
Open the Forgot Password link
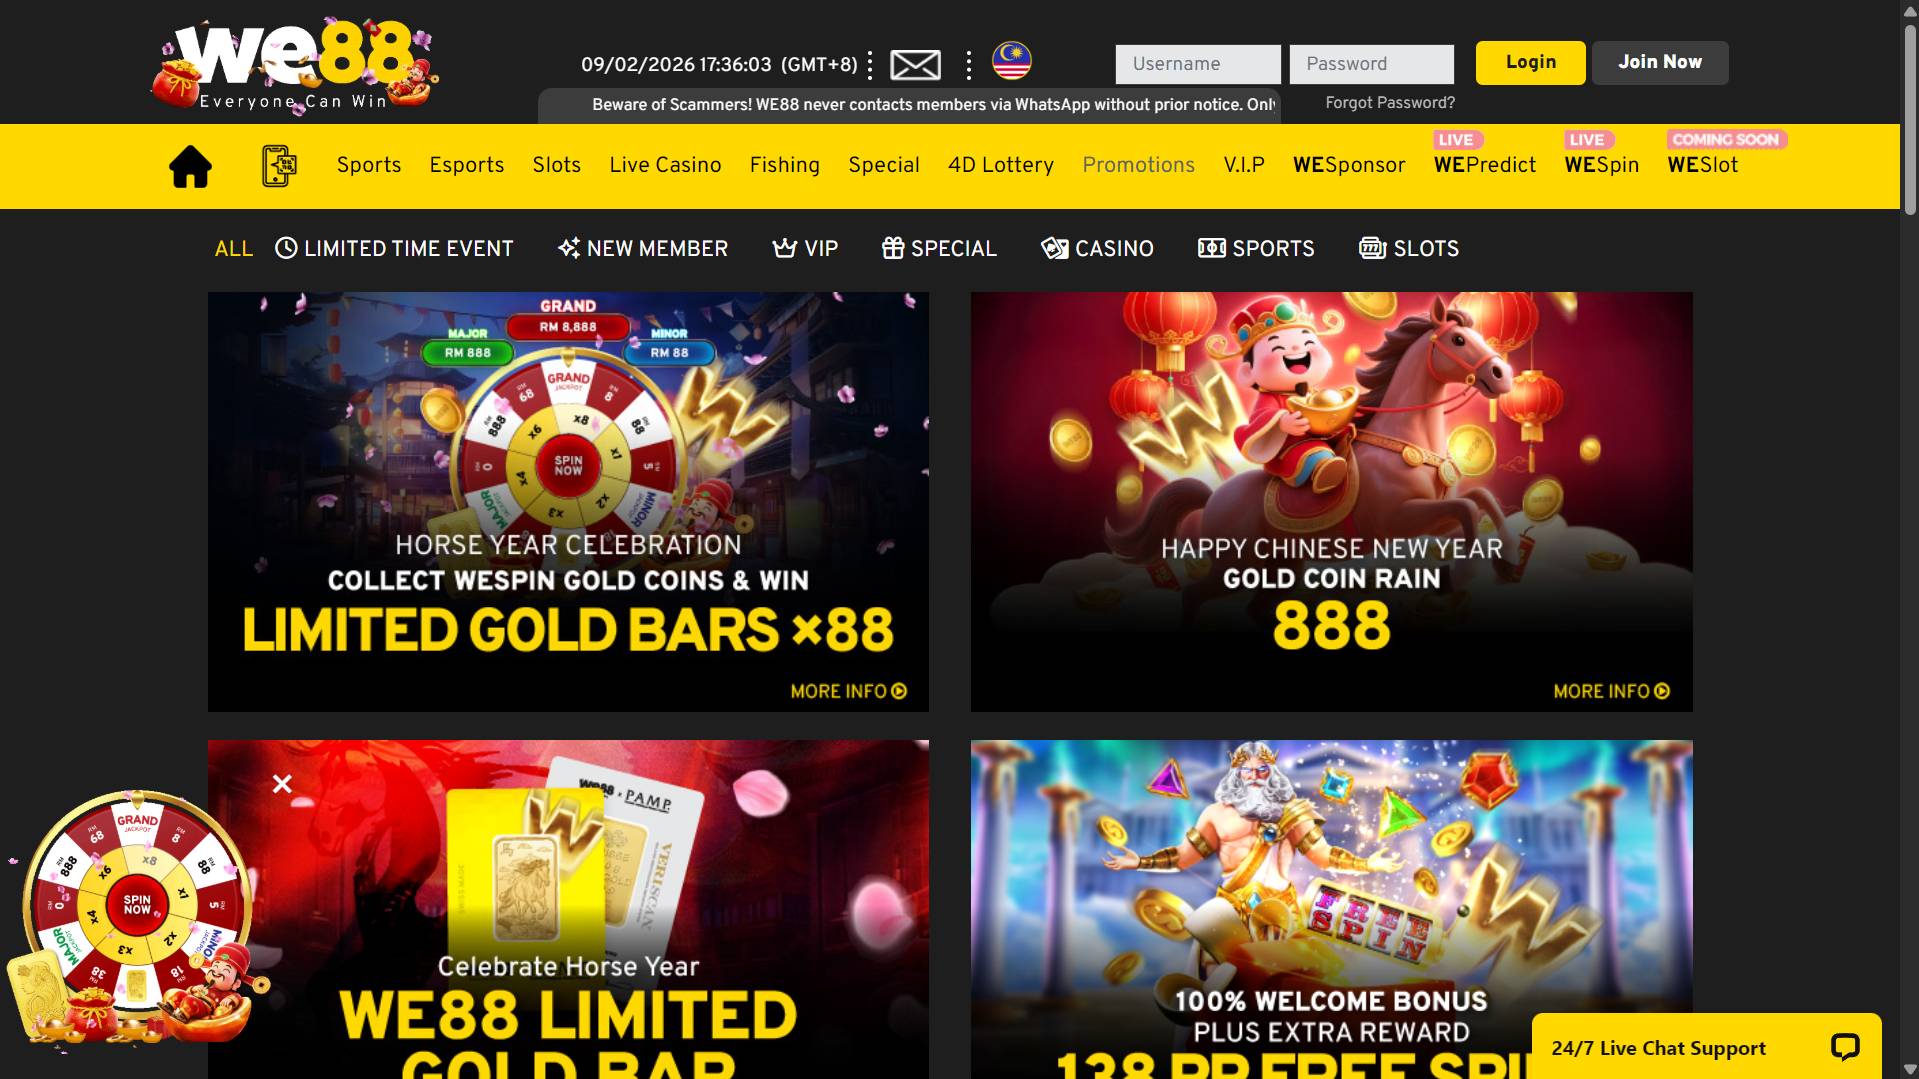pyautogui.click(x=1390, y=103)
